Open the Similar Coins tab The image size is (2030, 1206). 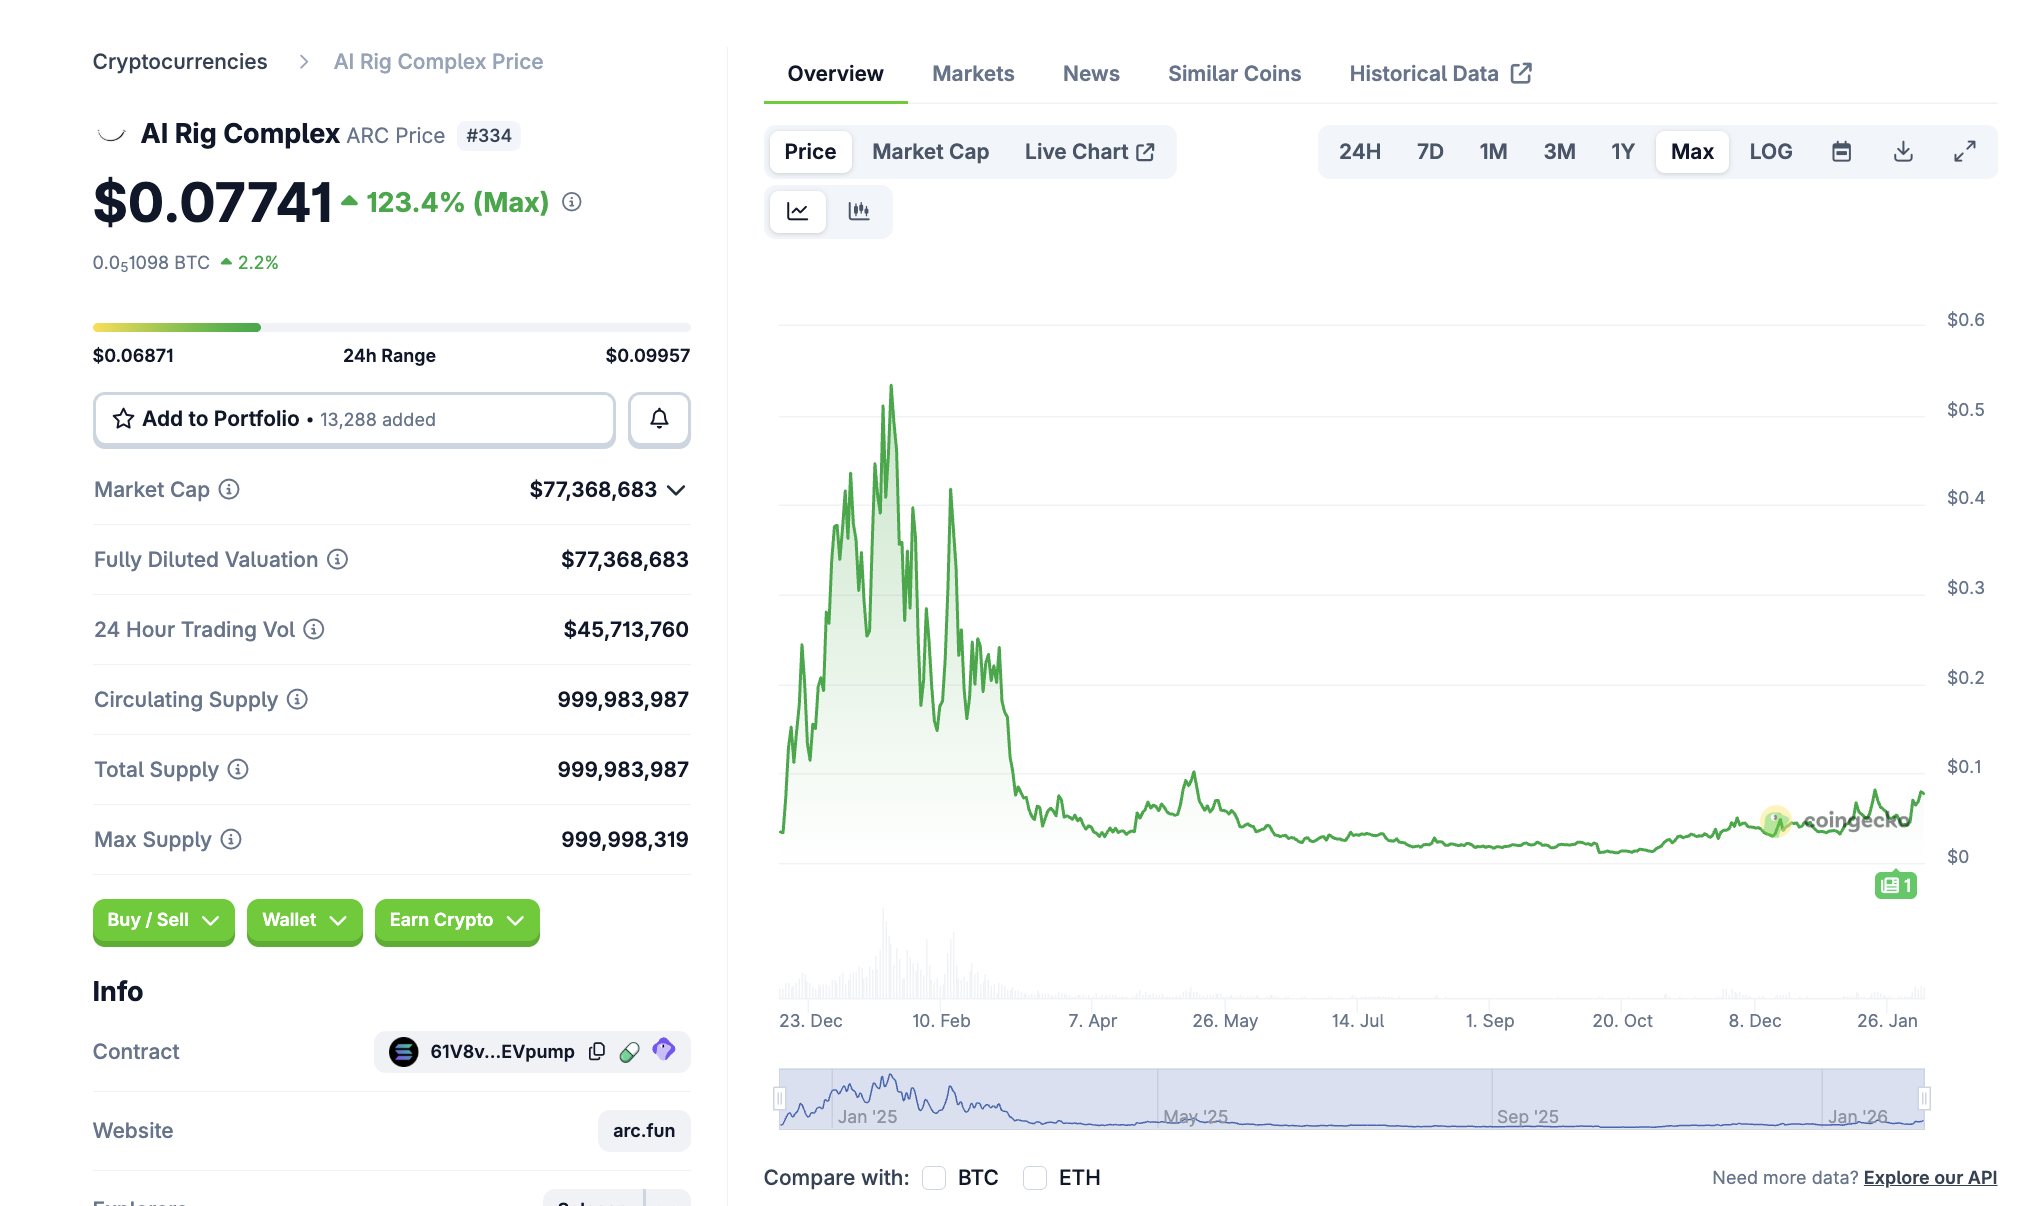tap(1234, 74)
